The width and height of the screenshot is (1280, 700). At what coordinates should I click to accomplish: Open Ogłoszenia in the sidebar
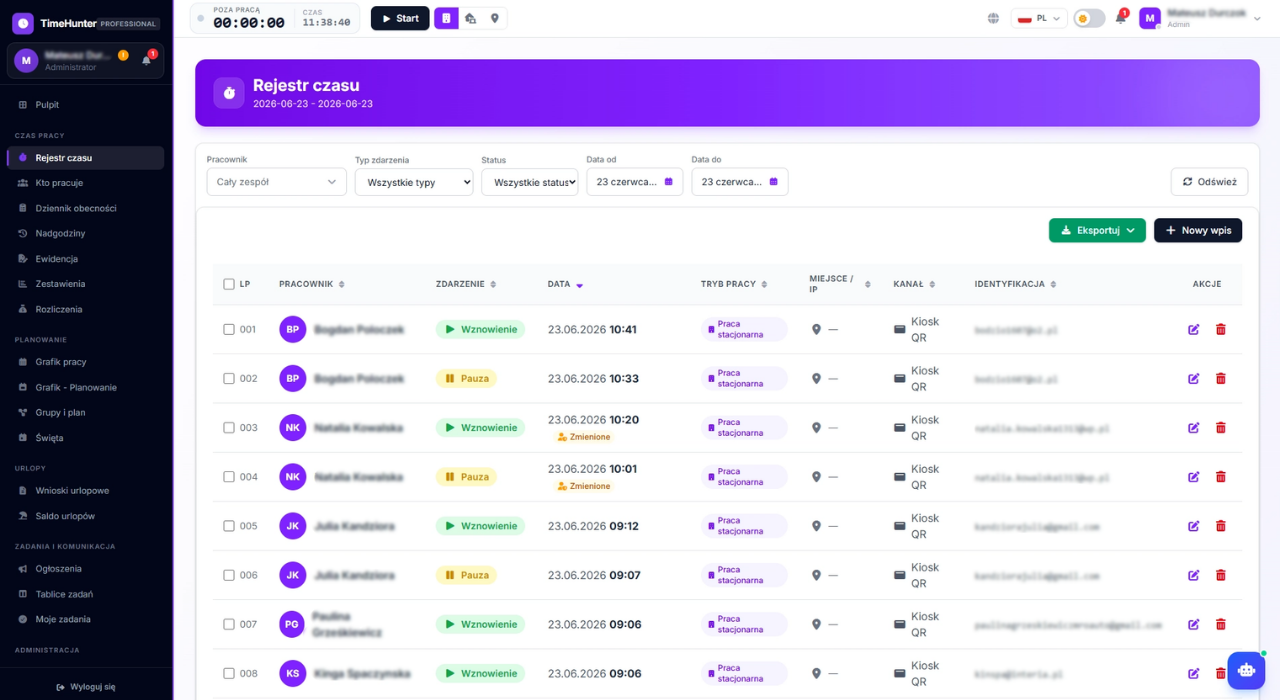(85, 568)
